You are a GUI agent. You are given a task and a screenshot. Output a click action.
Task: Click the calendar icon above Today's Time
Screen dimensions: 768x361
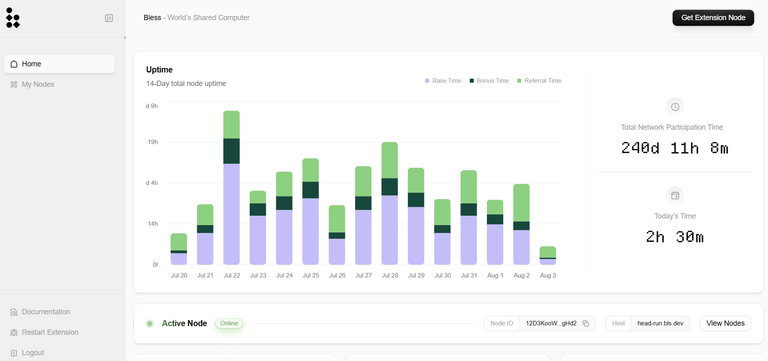pyautogui.click(x=674, y=195)
